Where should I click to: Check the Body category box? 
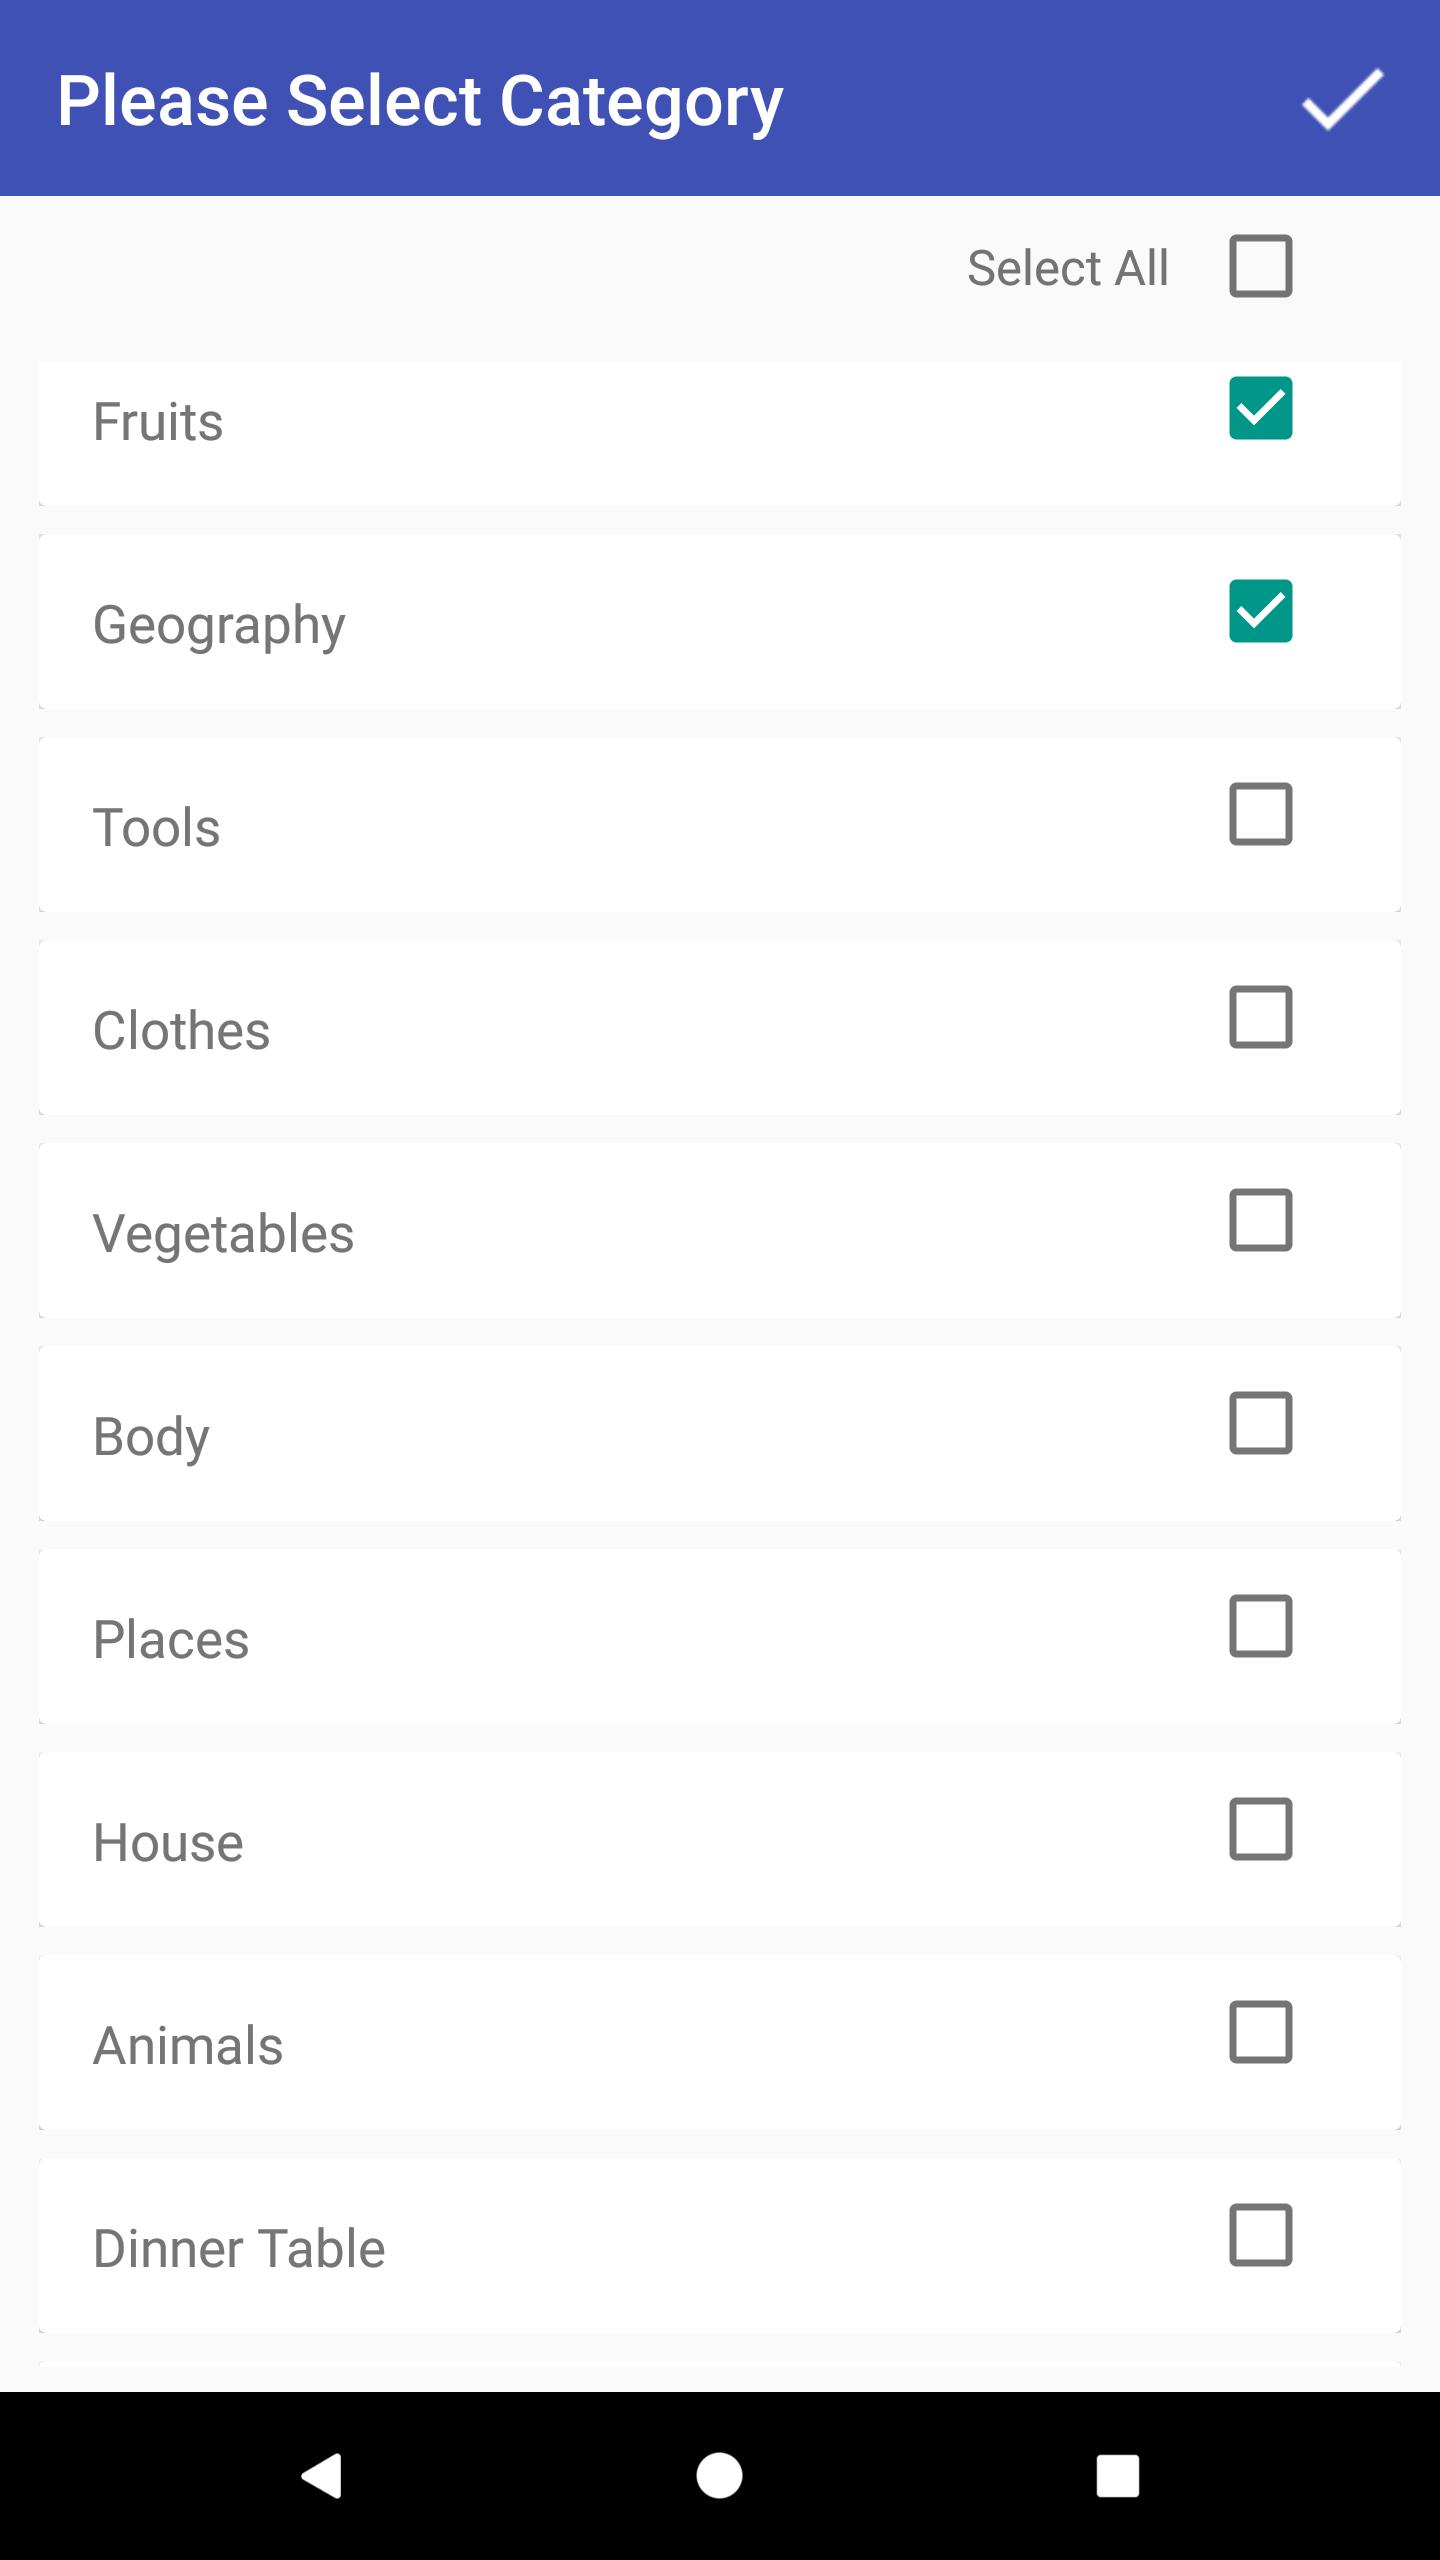point(1260,1423)
